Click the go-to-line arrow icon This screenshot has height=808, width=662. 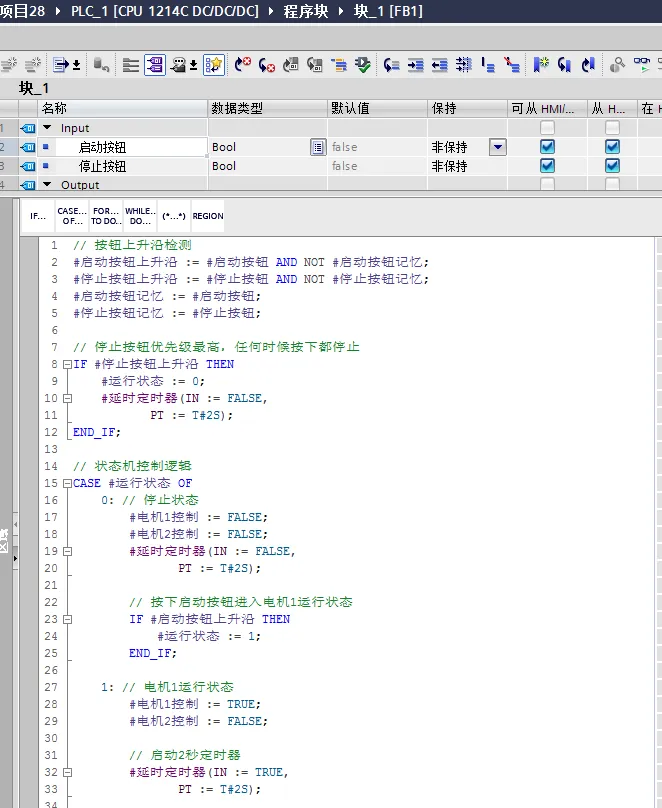click(x=392, y=65)
